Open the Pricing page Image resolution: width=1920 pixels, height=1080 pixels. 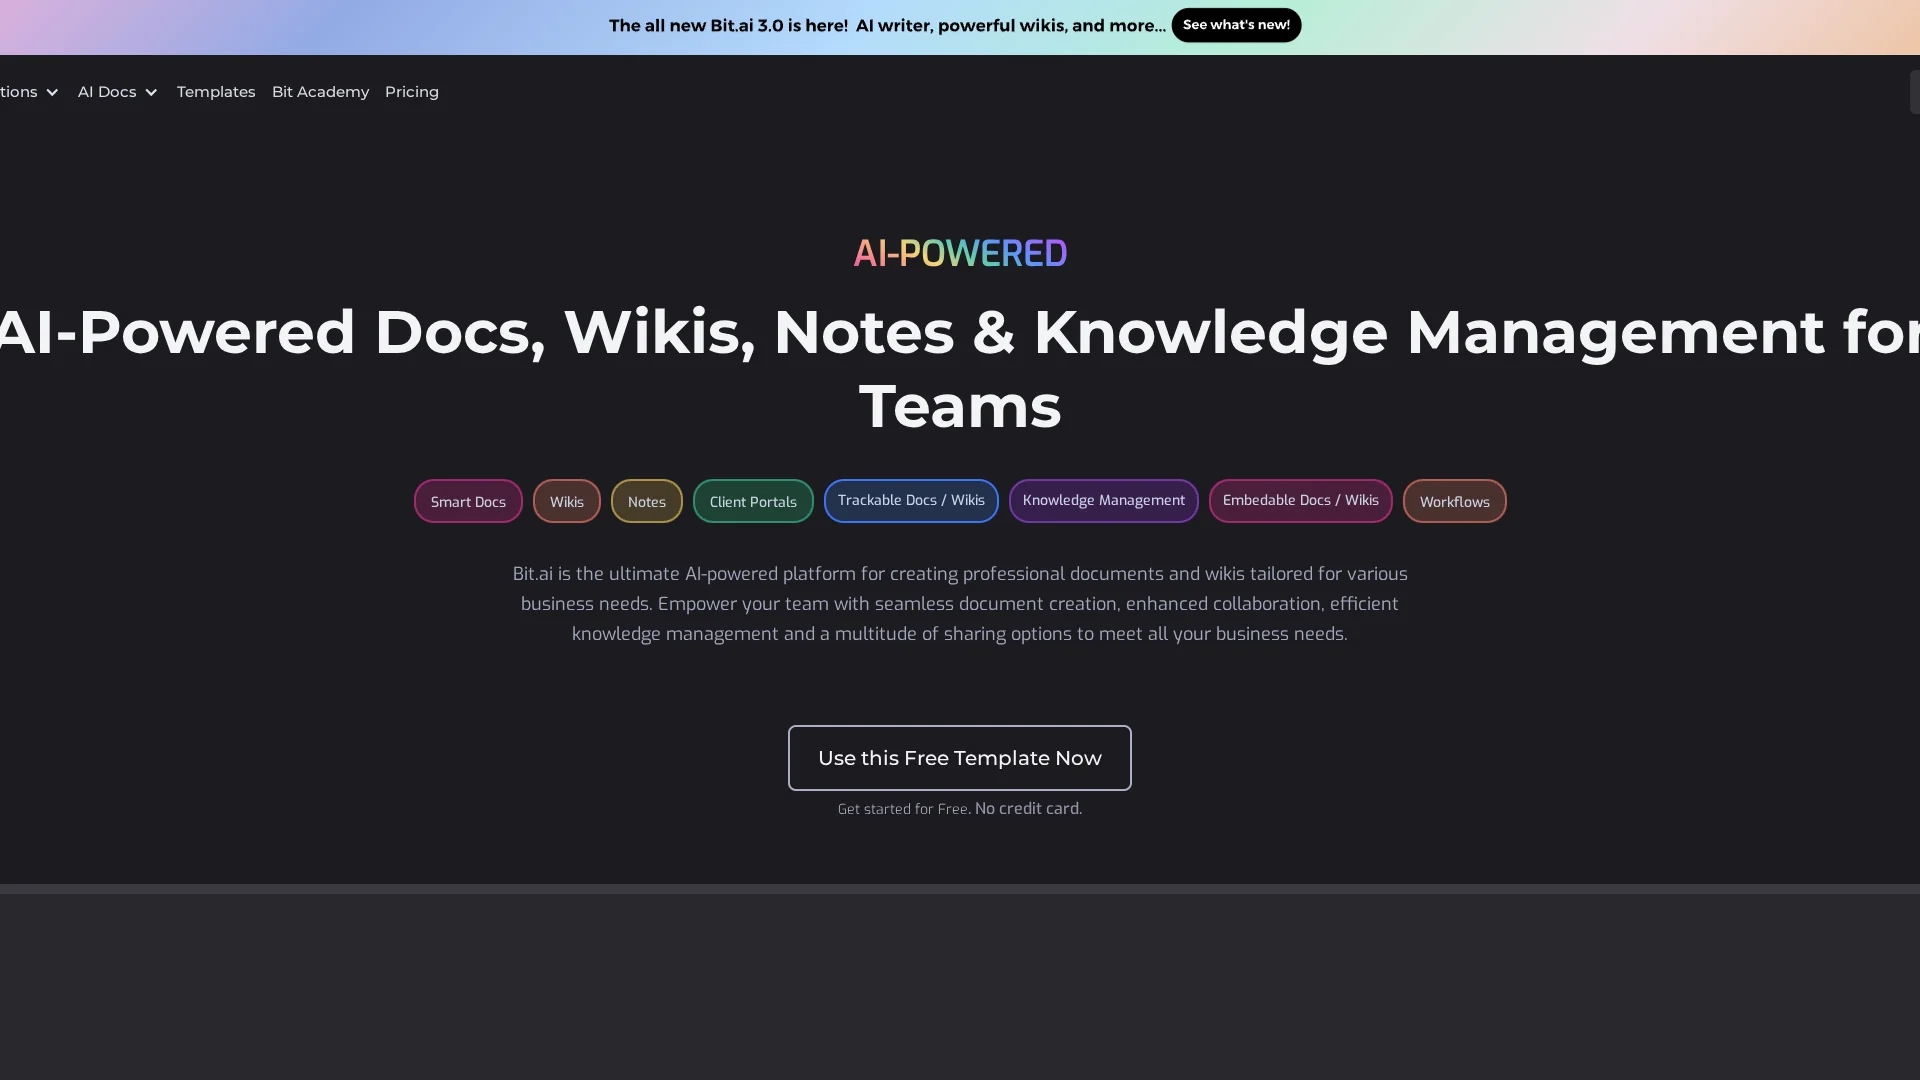pyautogui.click(x=412, y=92)
